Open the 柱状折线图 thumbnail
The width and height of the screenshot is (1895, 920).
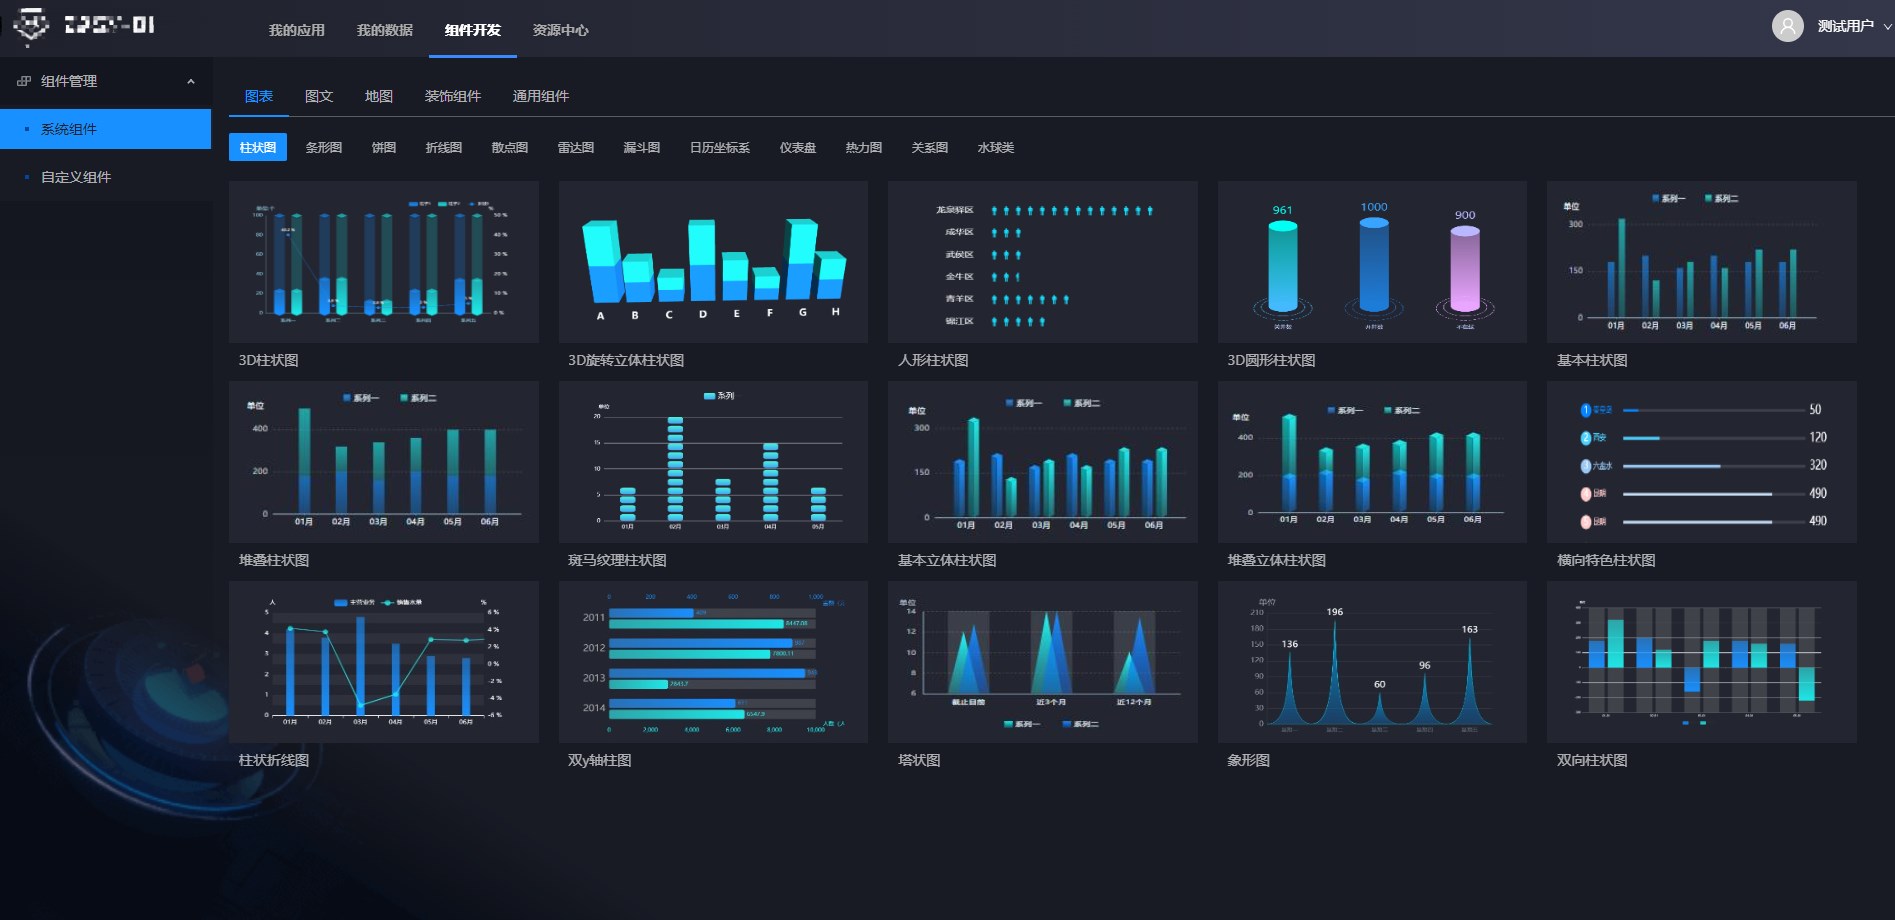tap(384, 662)
